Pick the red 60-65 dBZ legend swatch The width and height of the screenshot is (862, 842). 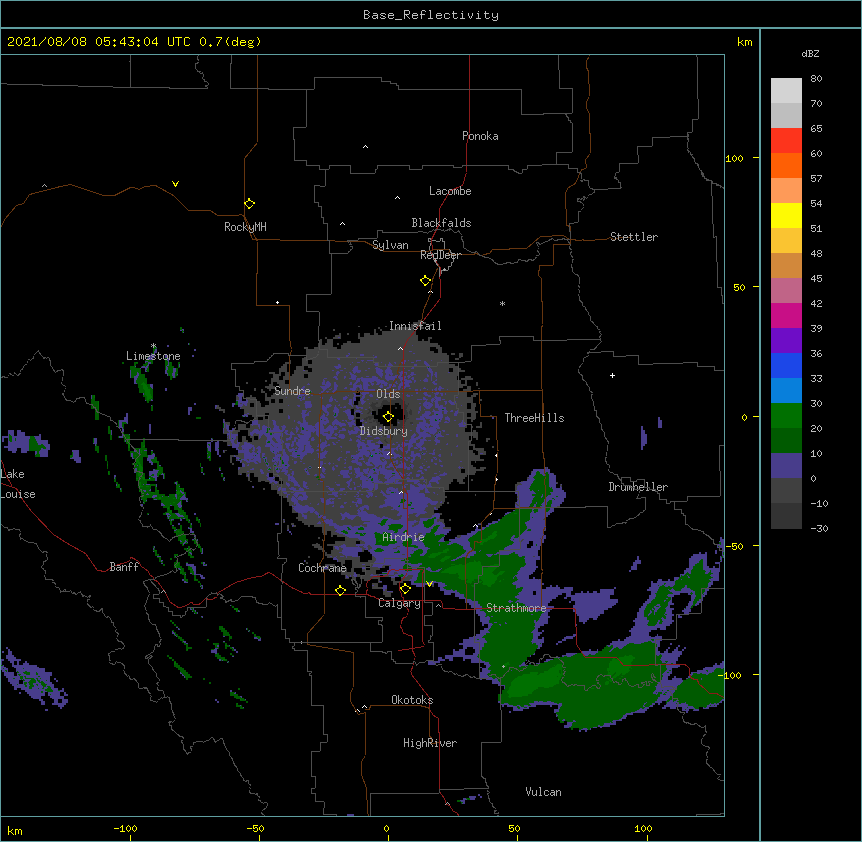click(x=786, y=141)
